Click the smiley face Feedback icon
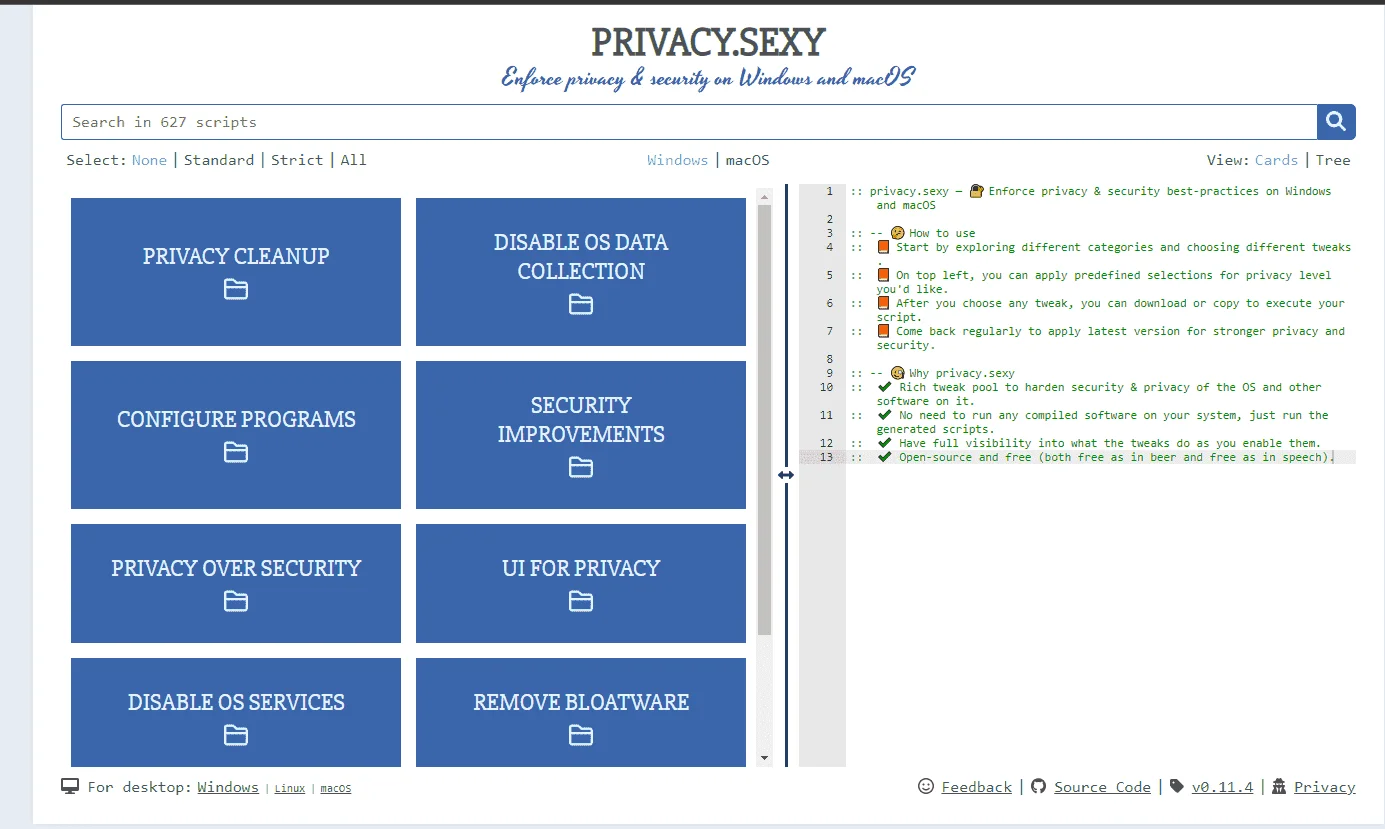 click(926, 787)
